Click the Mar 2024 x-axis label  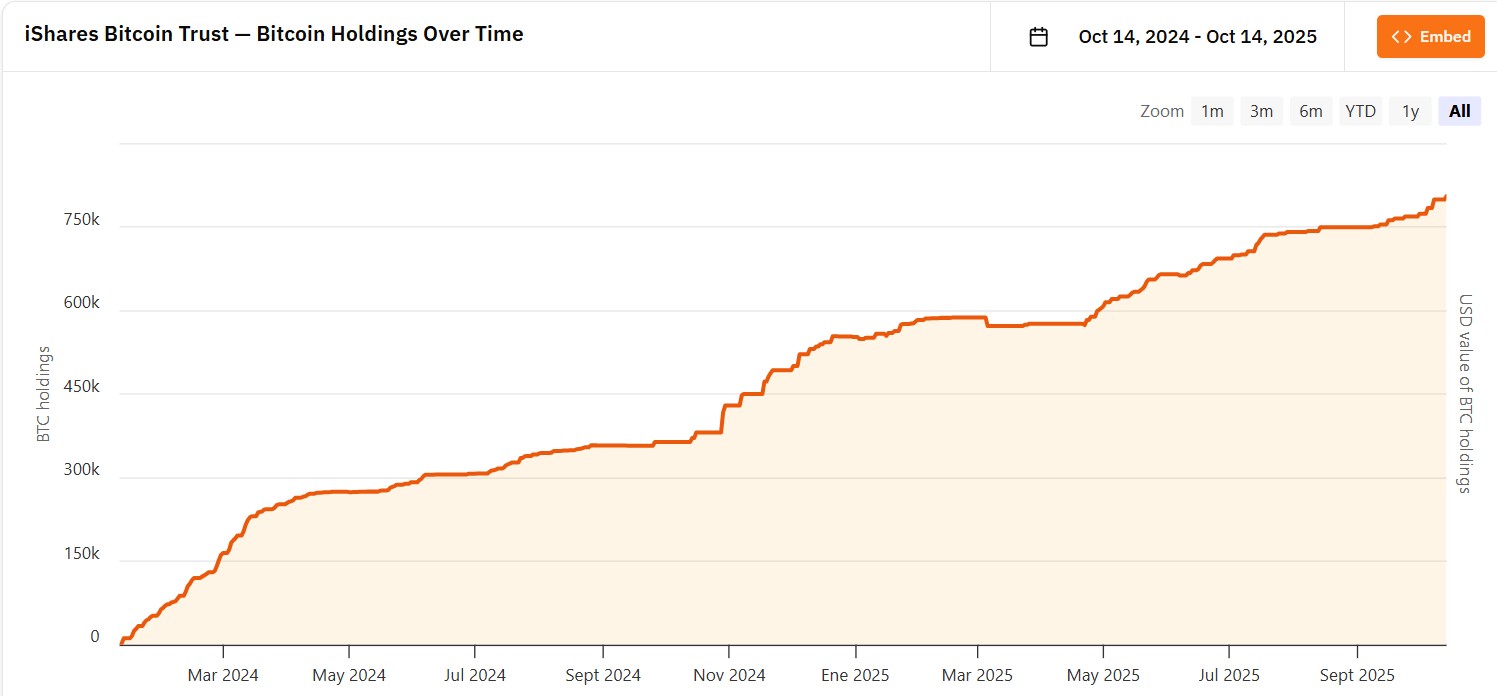(223, 675)
